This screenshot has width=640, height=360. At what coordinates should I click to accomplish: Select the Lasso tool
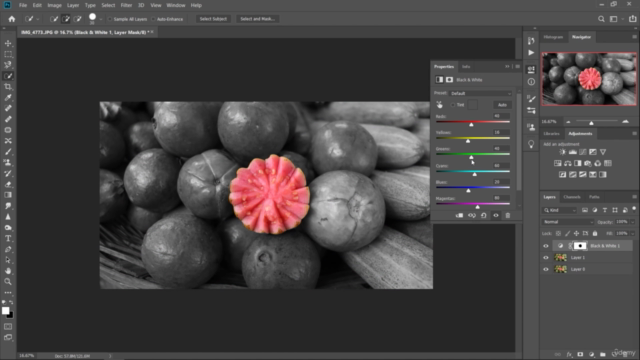point(8,65)
